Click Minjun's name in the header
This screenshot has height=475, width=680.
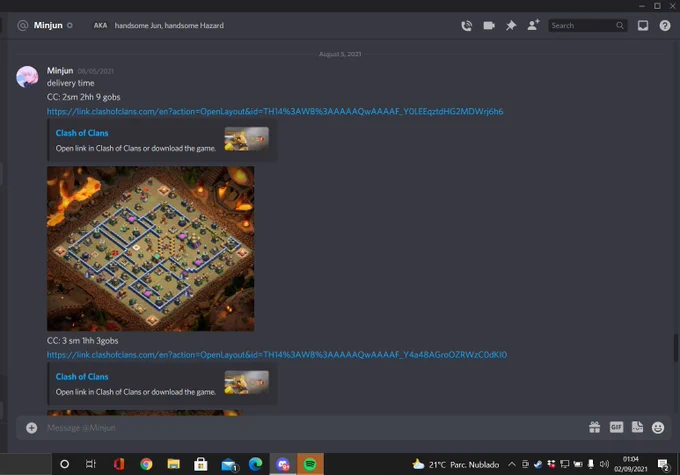pos(48,25)
